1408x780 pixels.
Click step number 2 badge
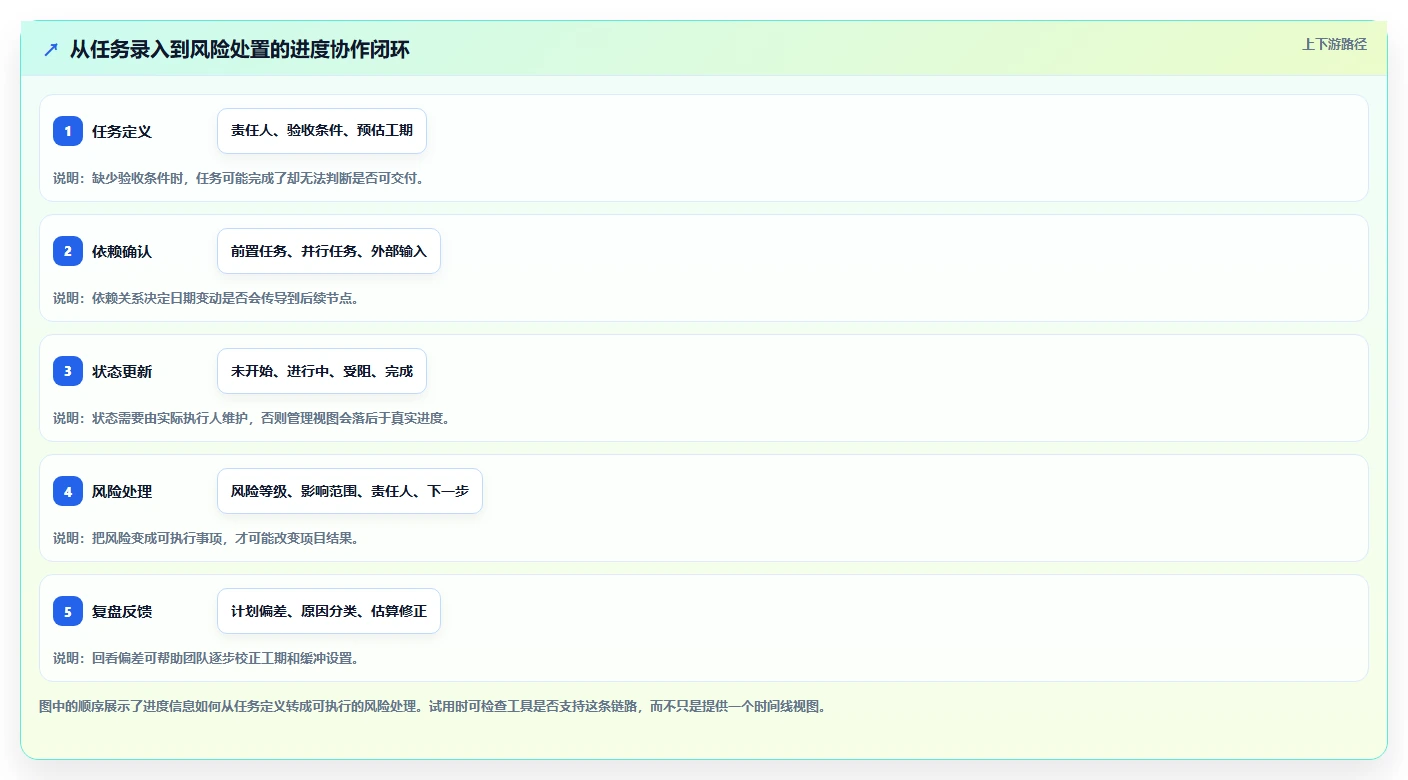(68, 251)
